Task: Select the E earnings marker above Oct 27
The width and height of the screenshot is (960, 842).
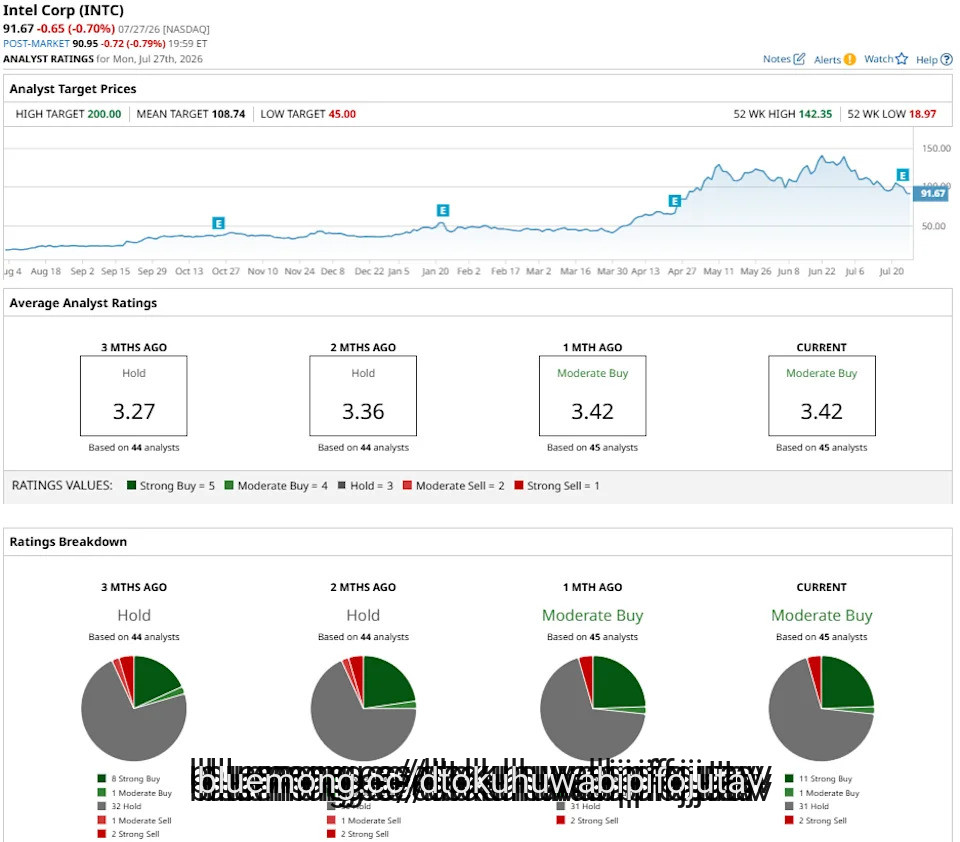Action: coord(218,223)
